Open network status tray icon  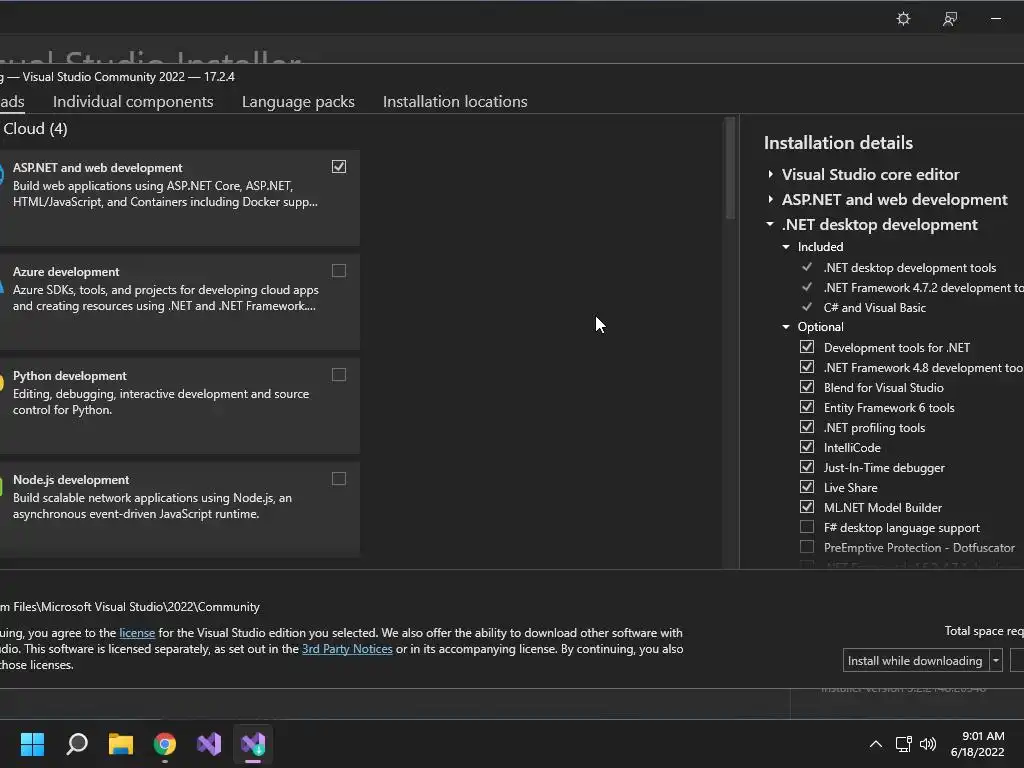[x=903, y=744]
